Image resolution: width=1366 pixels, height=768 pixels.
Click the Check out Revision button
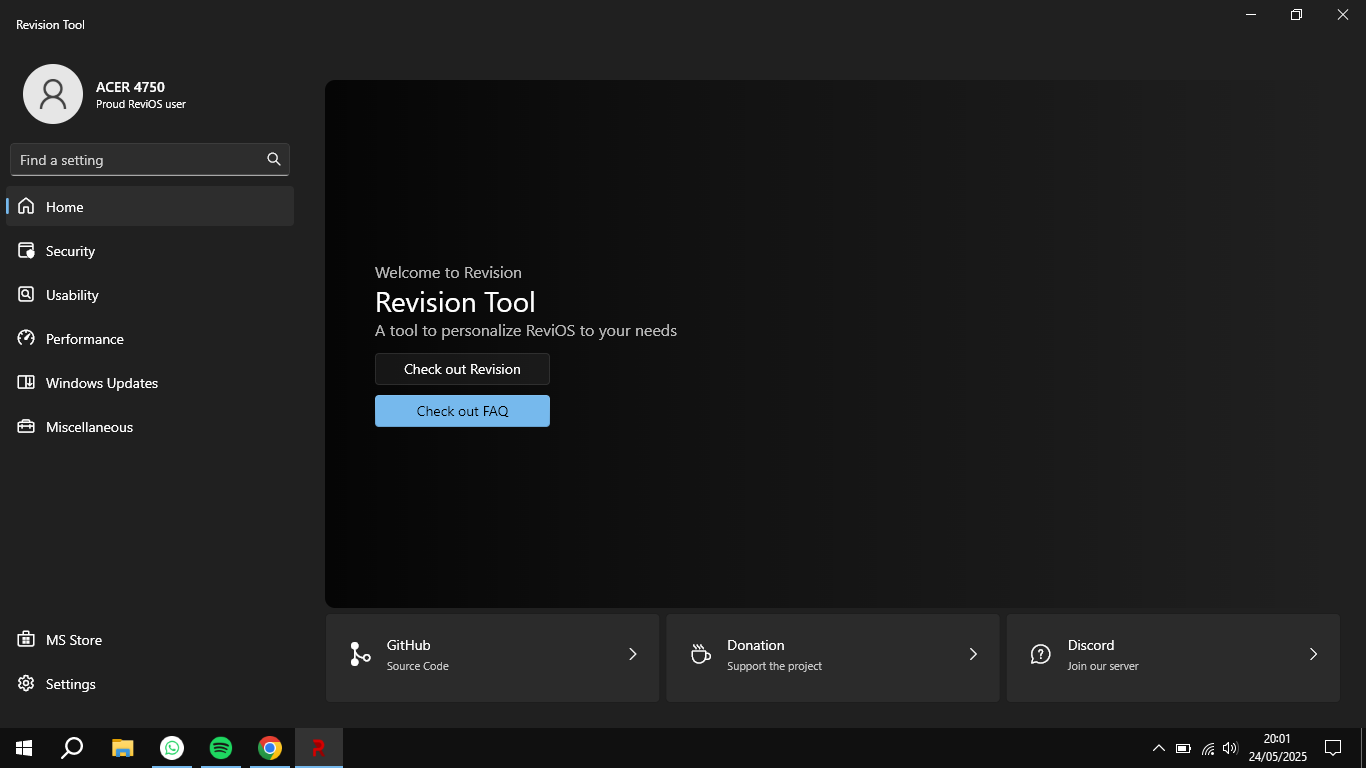click(x=462, y=369)
